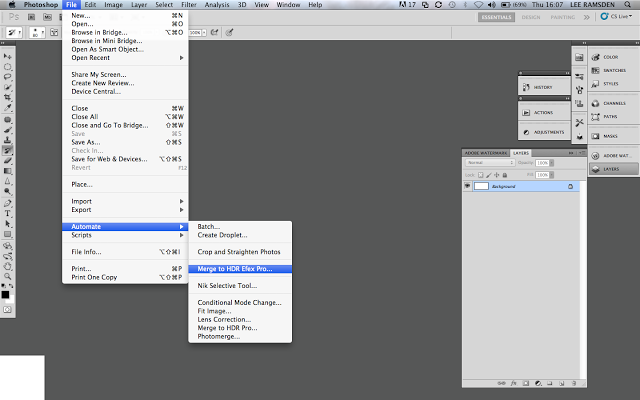This screenshot has height=400, width=640.
Task: Open the blend mode Normal dropdown
Action: click(x=490, y=162)
